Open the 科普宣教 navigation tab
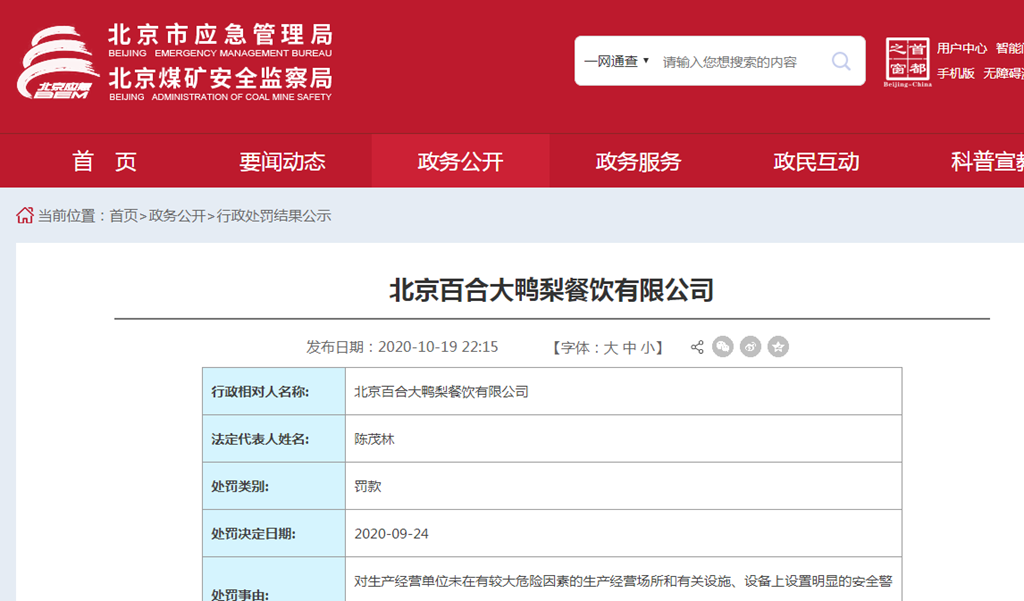 [987, 161]
